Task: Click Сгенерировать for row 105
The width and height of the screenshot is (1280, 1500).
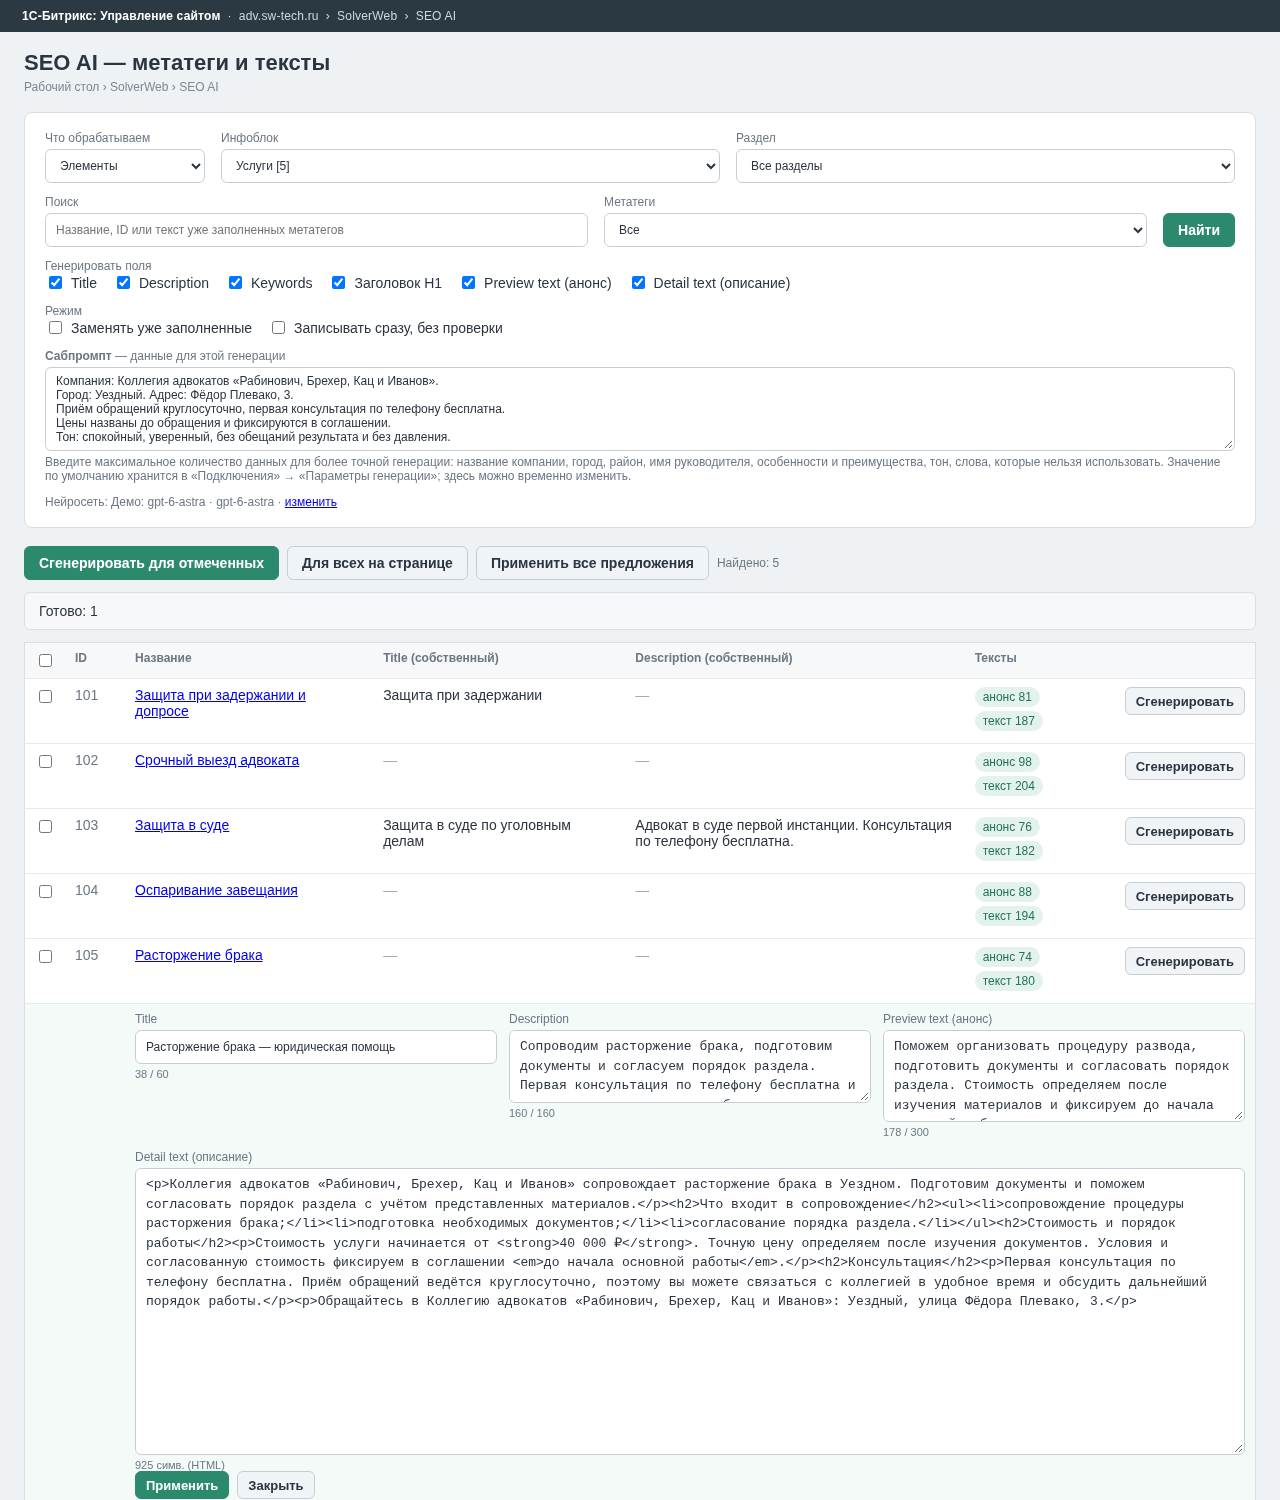Action: click(x=1185, y=961)
